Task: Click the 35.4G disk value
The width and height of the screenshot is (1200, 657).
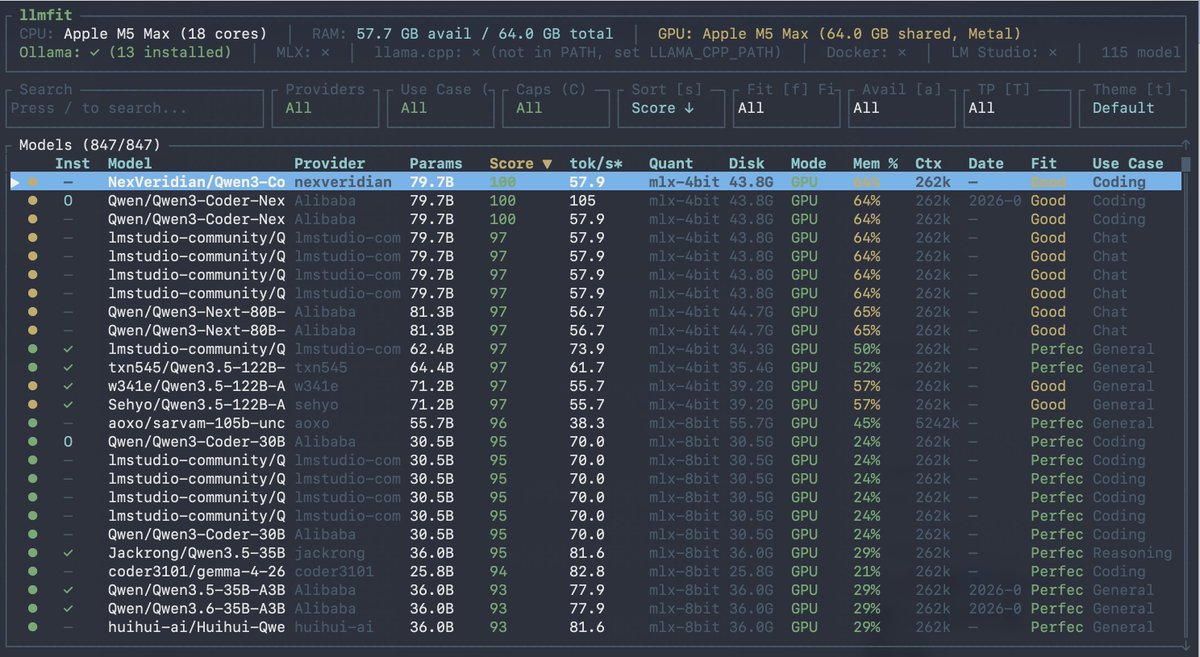Action: (751, 368)
